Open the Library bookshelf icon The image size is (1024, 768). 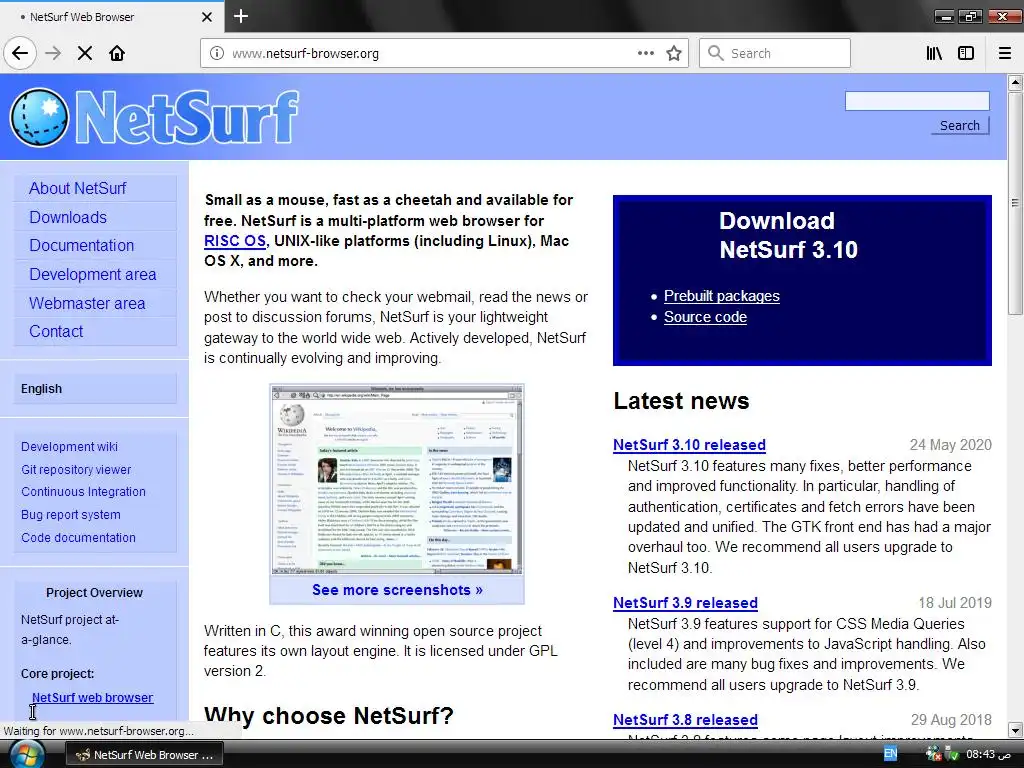pos(934,53)
